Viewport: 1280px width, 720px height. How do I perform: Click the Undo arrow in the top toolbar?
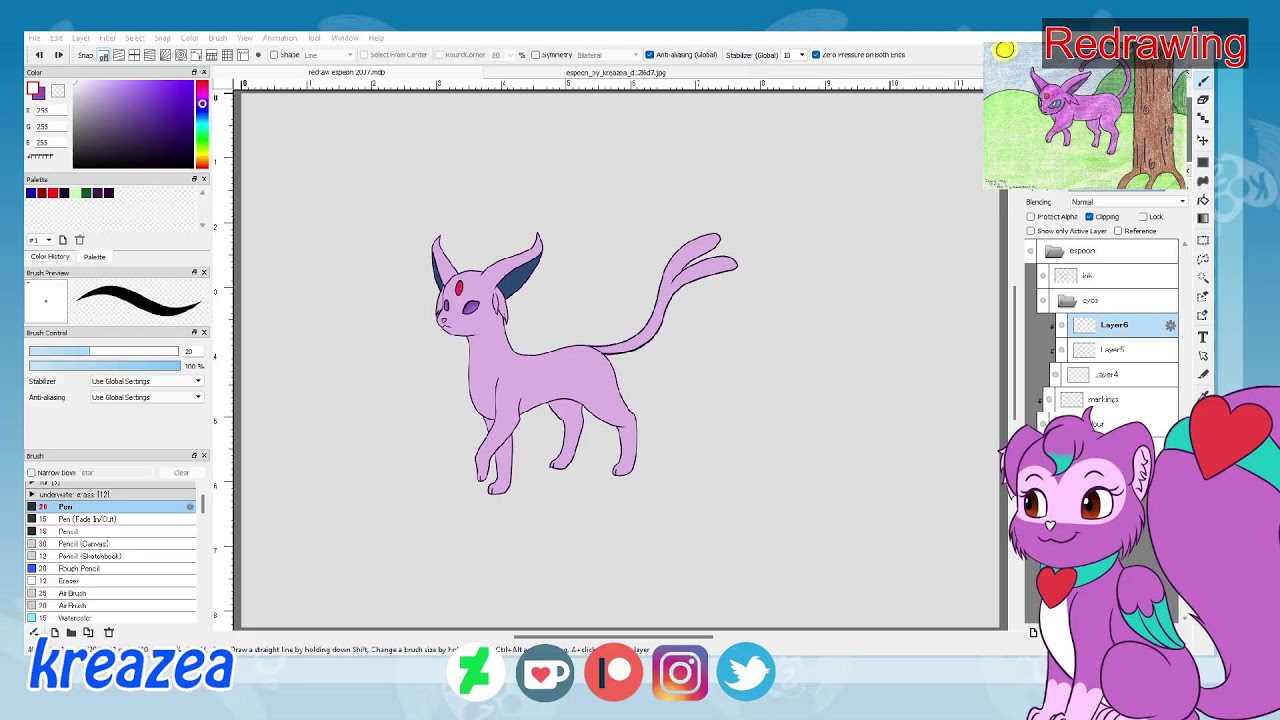pos(39,55)
